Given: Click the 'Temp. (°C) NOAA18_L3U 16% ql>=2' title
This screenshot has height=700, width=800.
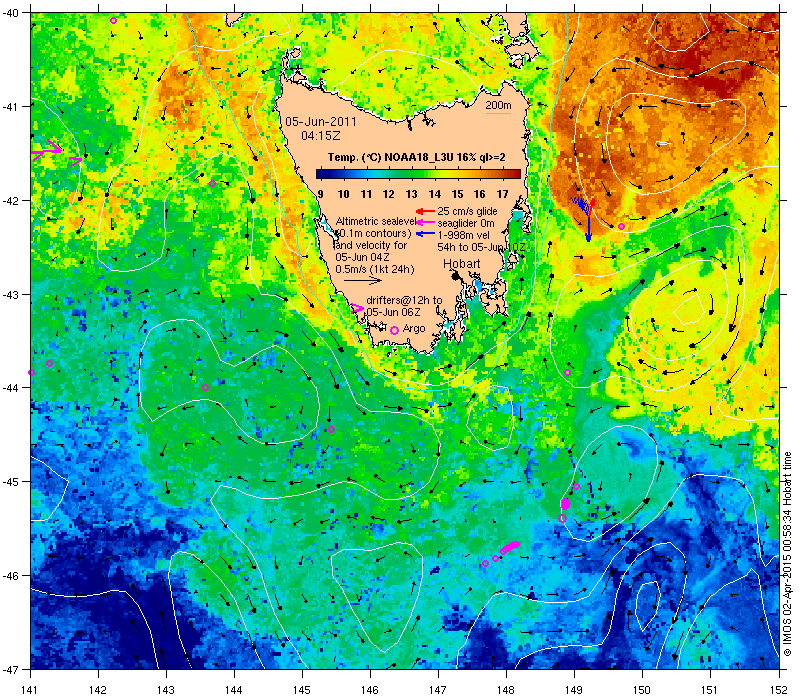Looking at the screenshot, I should pyautogui.click(x=416, y=157).
